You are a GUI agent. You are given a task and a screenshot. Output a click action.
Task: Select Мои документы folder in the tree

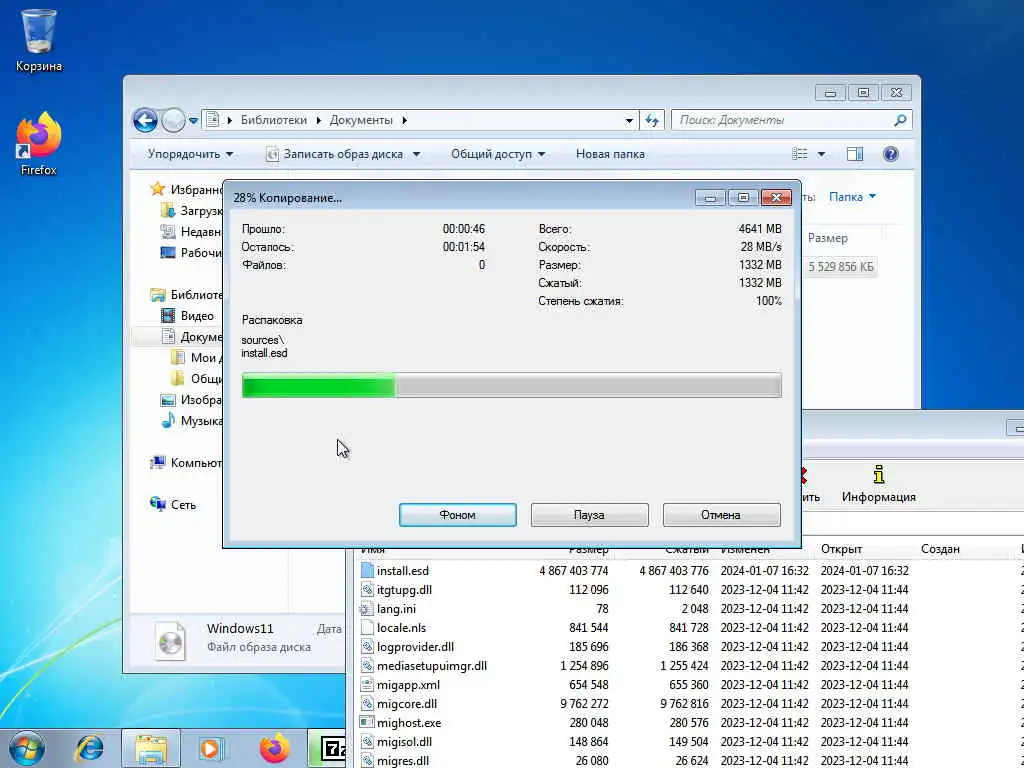pyautogui.click(x=197, y=358)
